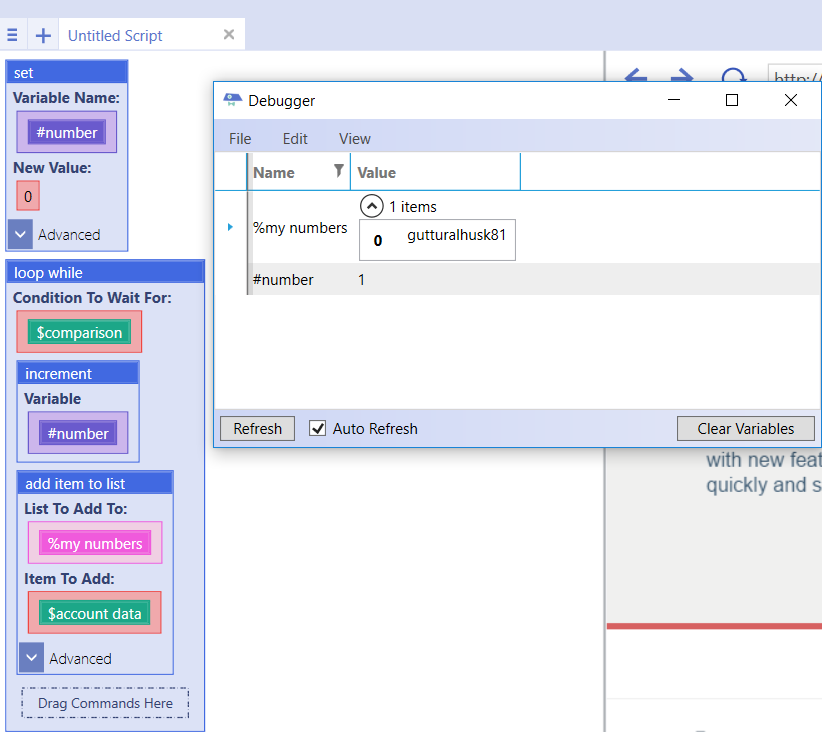Open the Debugger File menu
Image resolution: width=822 pixels, height=732 pixels.
240,139
